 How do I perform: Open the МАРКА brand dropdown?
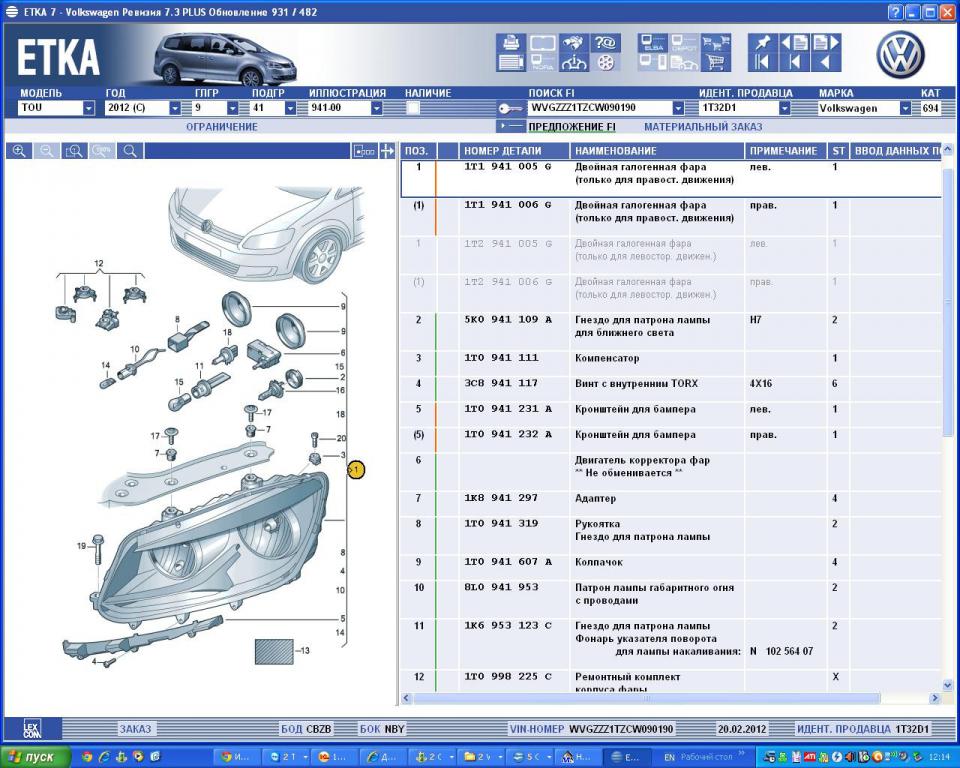tap(905, 108)
